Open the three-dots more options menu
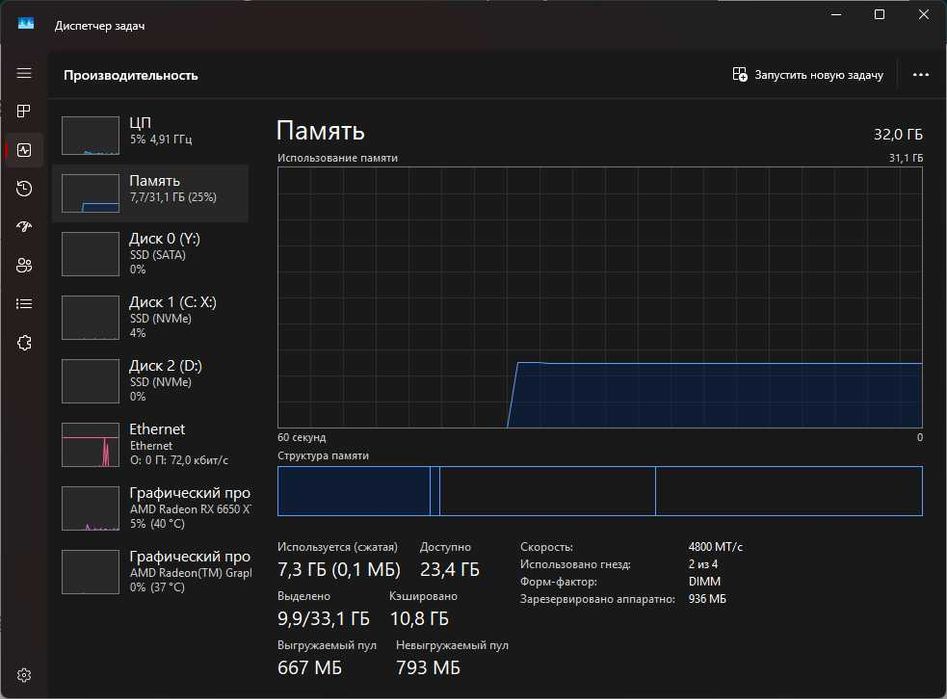The height and width of the screenshot is (699, 947). click(x=920, y=75)
